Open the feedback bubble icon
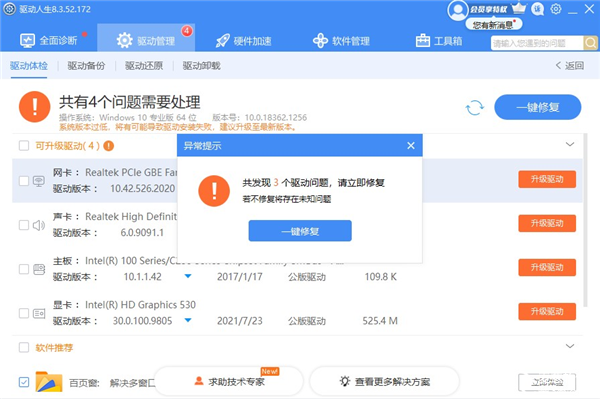The width and height of the screenshot is (600, 399). (538, 9)
